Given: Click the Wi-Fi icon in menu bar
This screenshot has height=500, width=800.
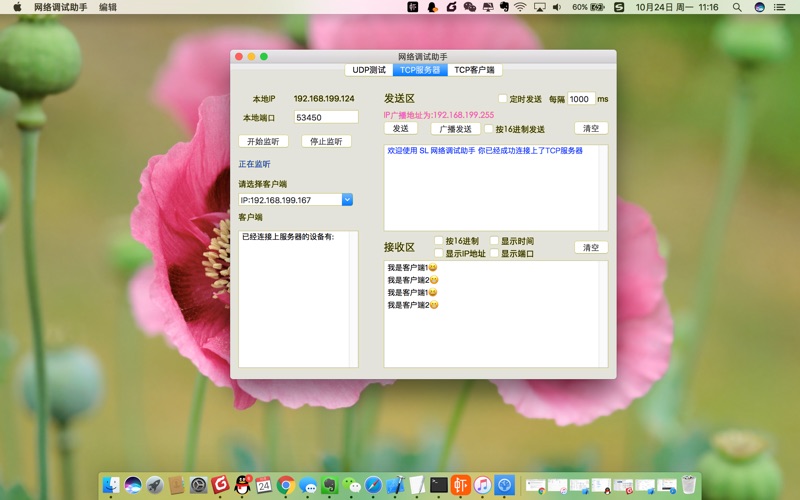Looking at the screenshot, I should coord(520,7).
